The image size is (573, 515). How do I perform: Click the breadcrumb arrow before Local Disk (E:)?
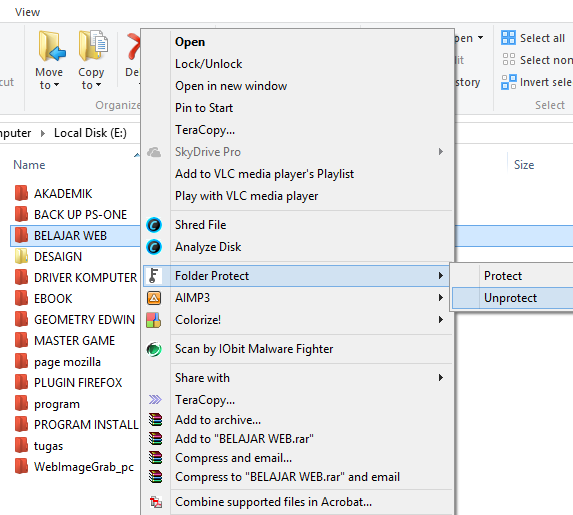pos(43,133)
